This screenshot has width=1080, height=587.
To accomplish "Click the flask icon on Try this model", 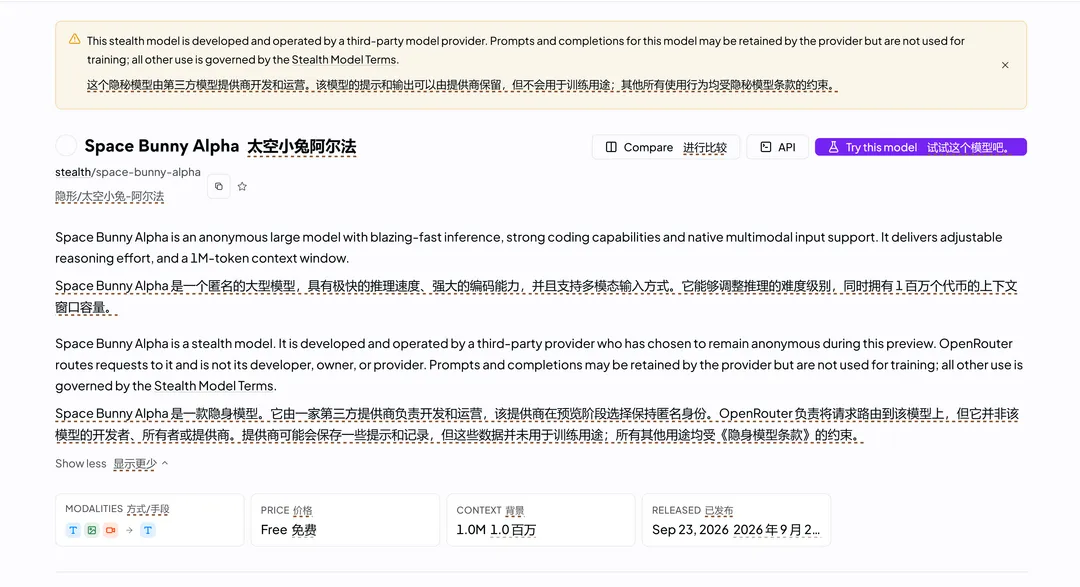I will click(833, 147).
